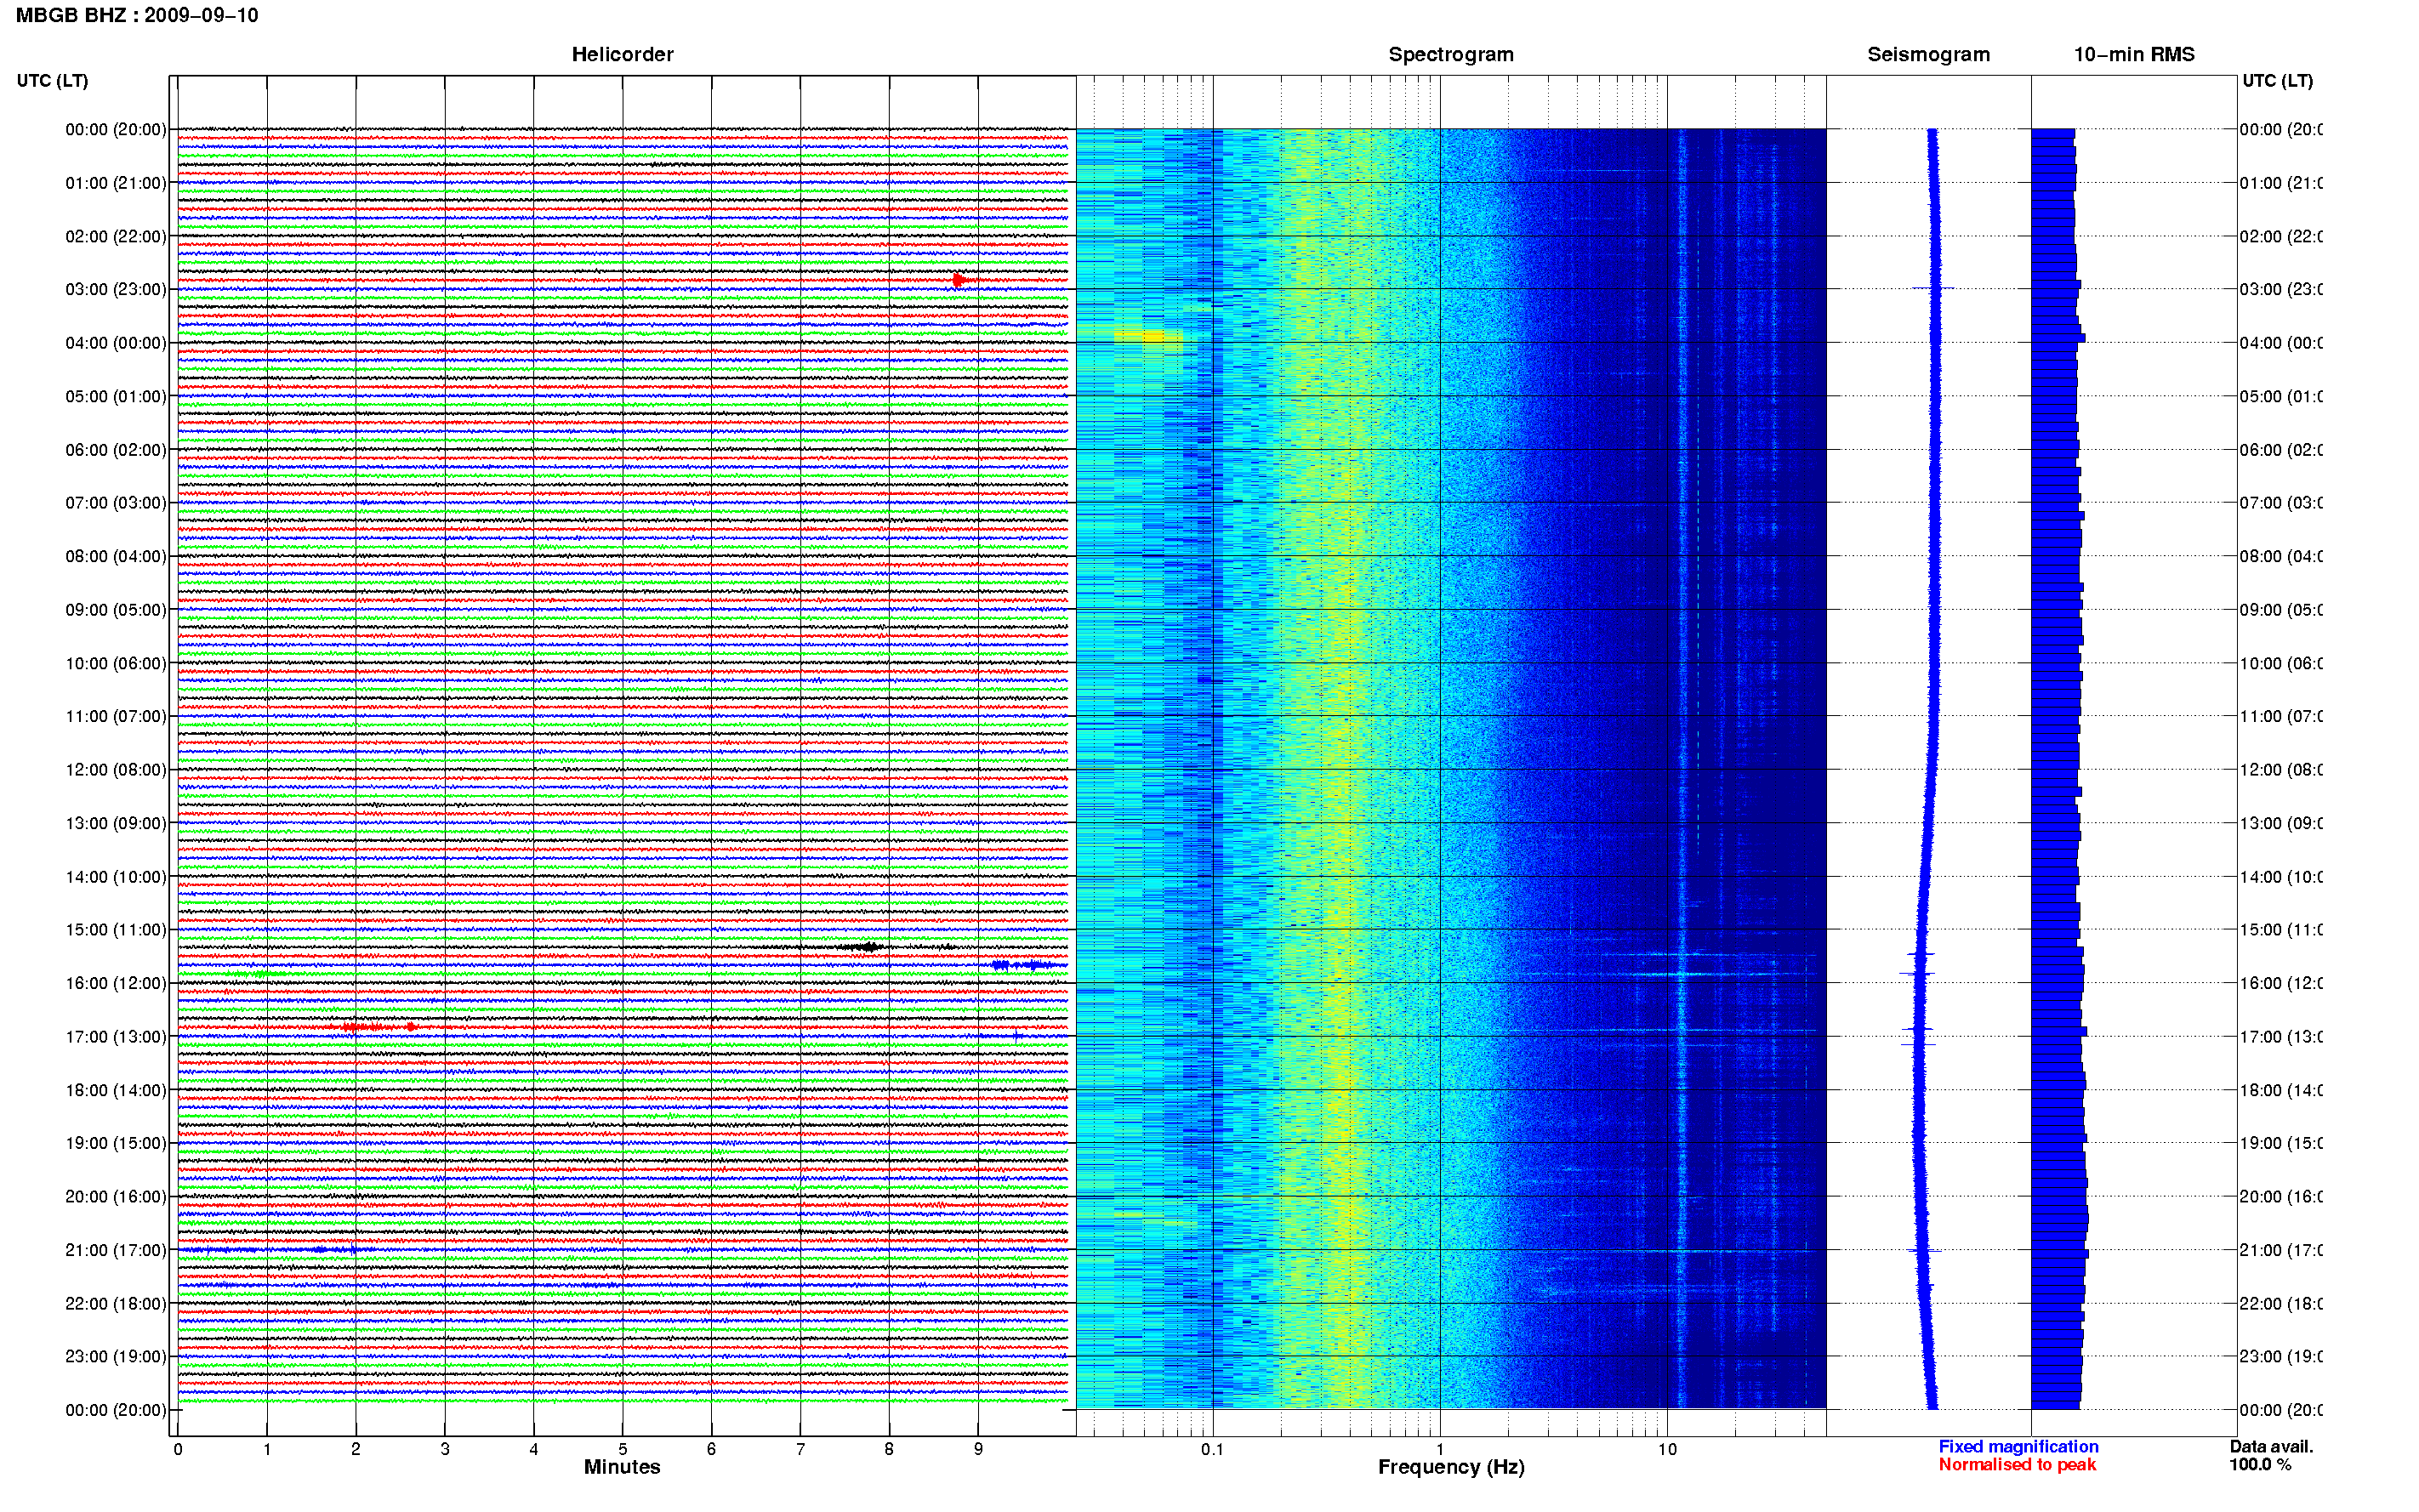Click left time label '15:00 (11:00)'

[x=116, y=930]
